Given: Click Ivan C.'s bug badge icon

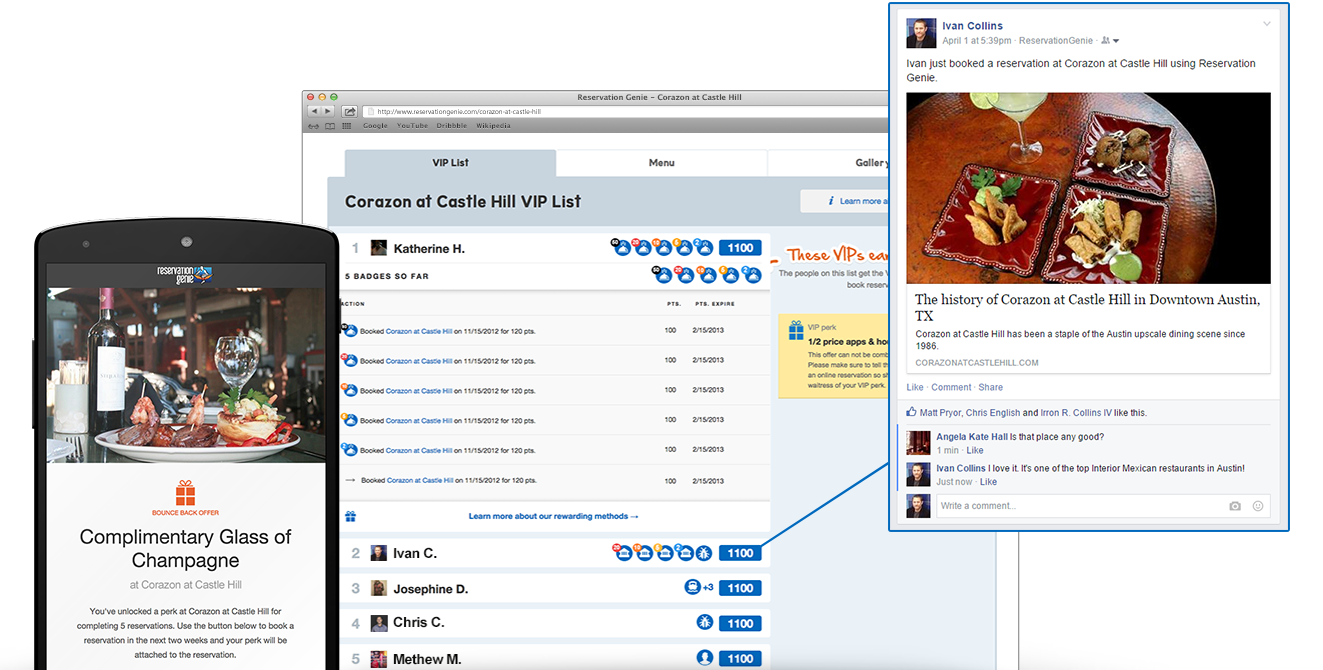Looking at the screenshot, I should [703, 553].
